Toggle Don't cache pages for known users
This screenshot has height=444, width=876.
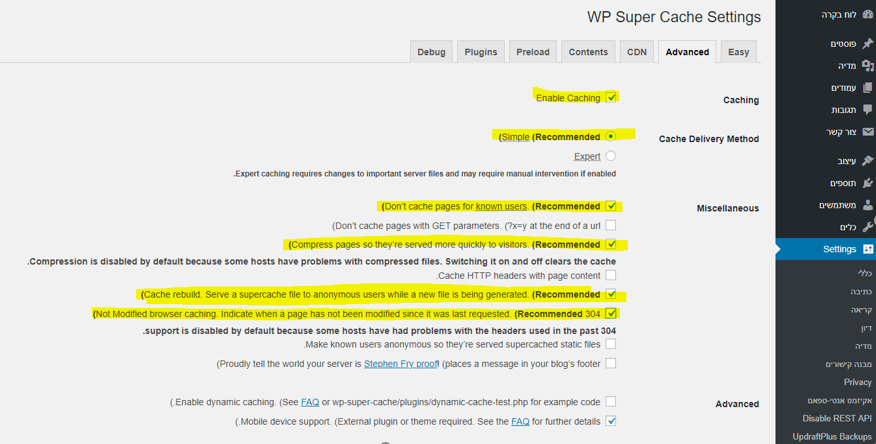611,206
